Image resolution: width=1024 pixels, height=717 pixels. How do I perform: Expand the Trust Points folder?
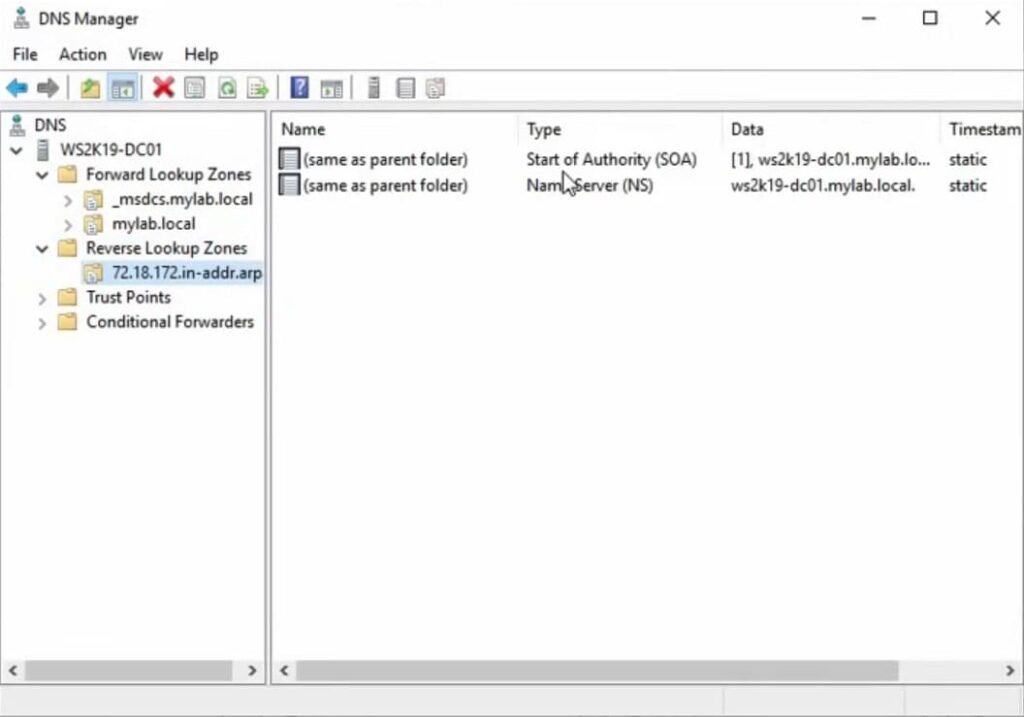[42, 298]
